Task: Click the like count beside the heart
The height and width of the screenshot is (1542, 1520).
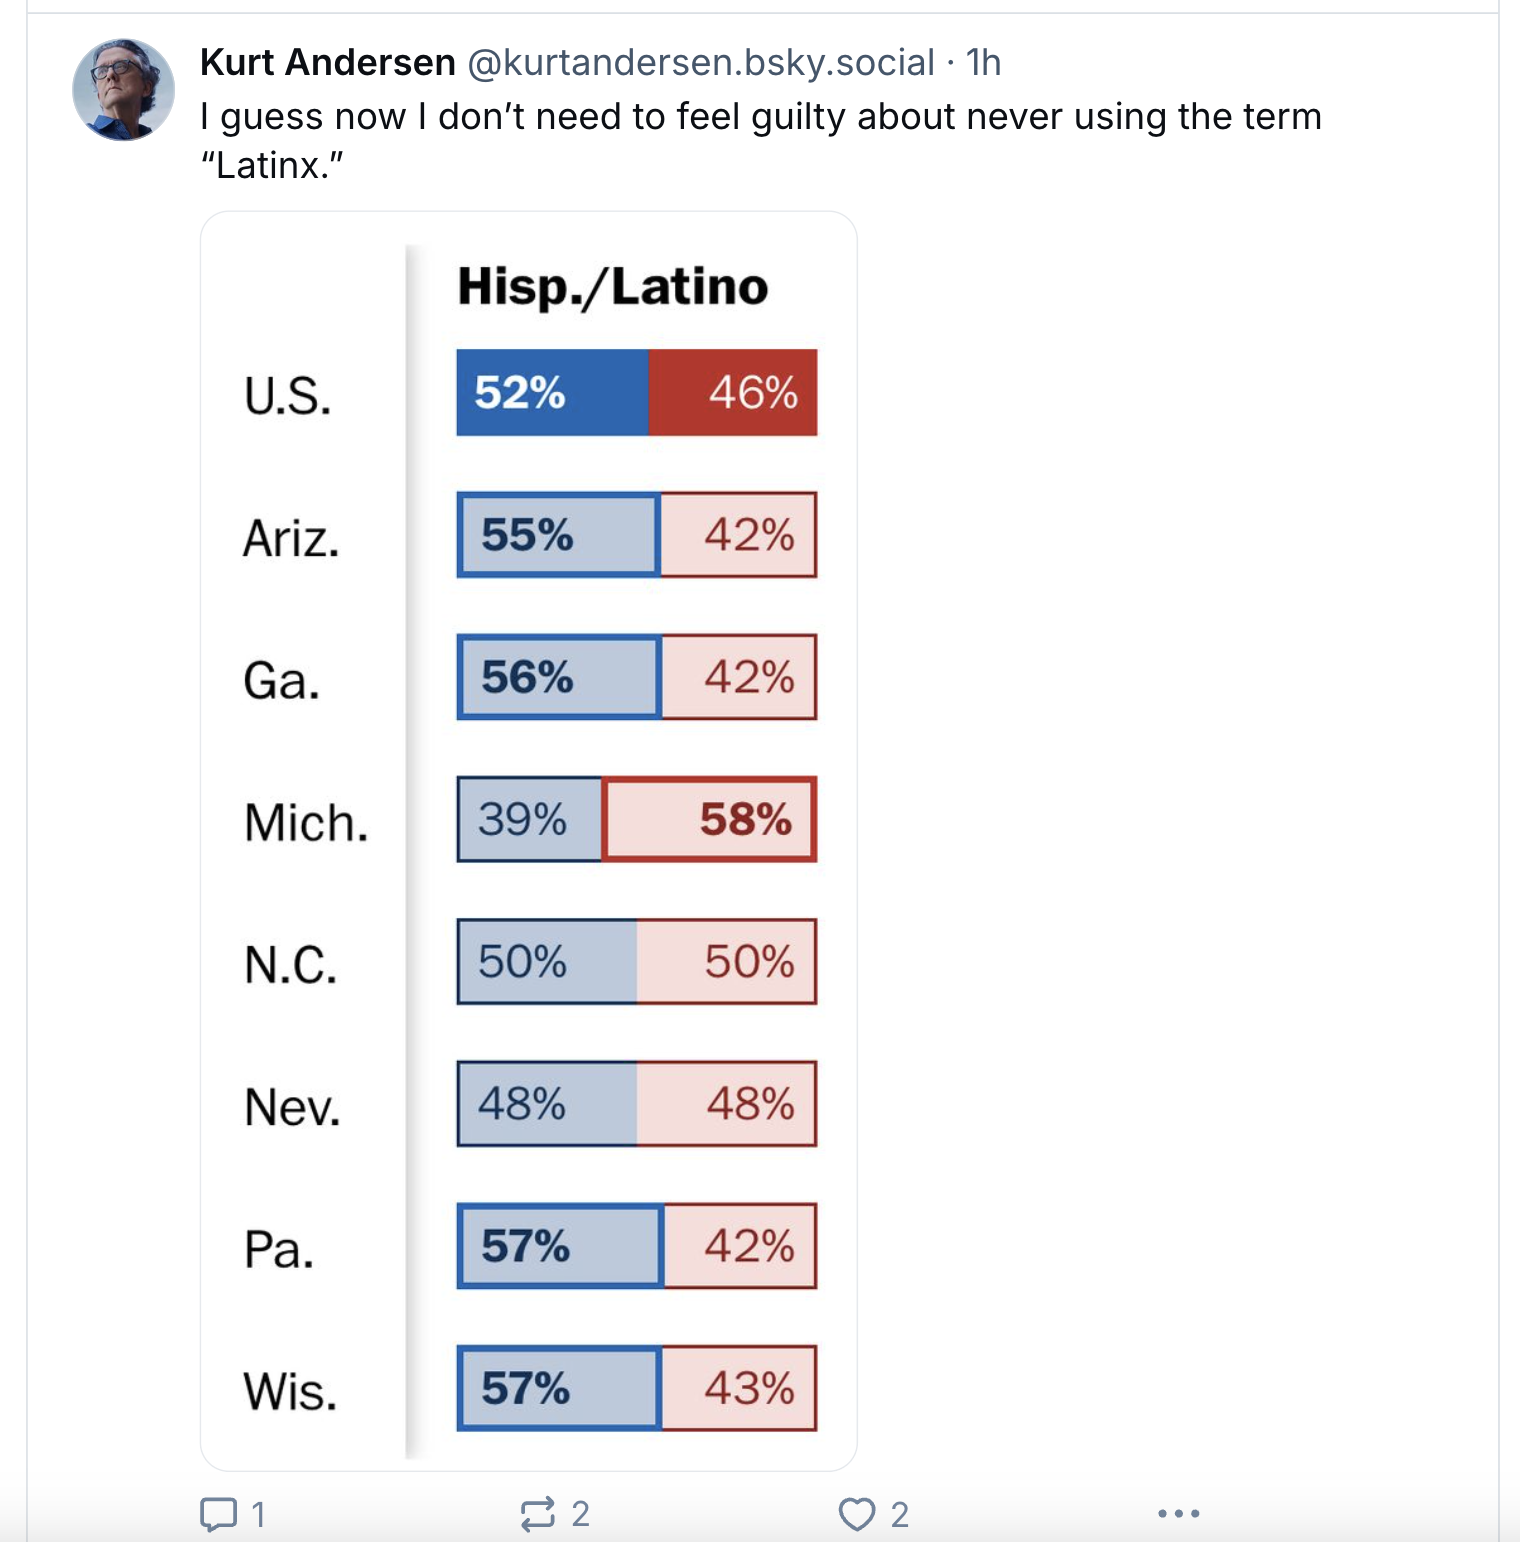Action: pyautogui.click(x=899, y=1514)
